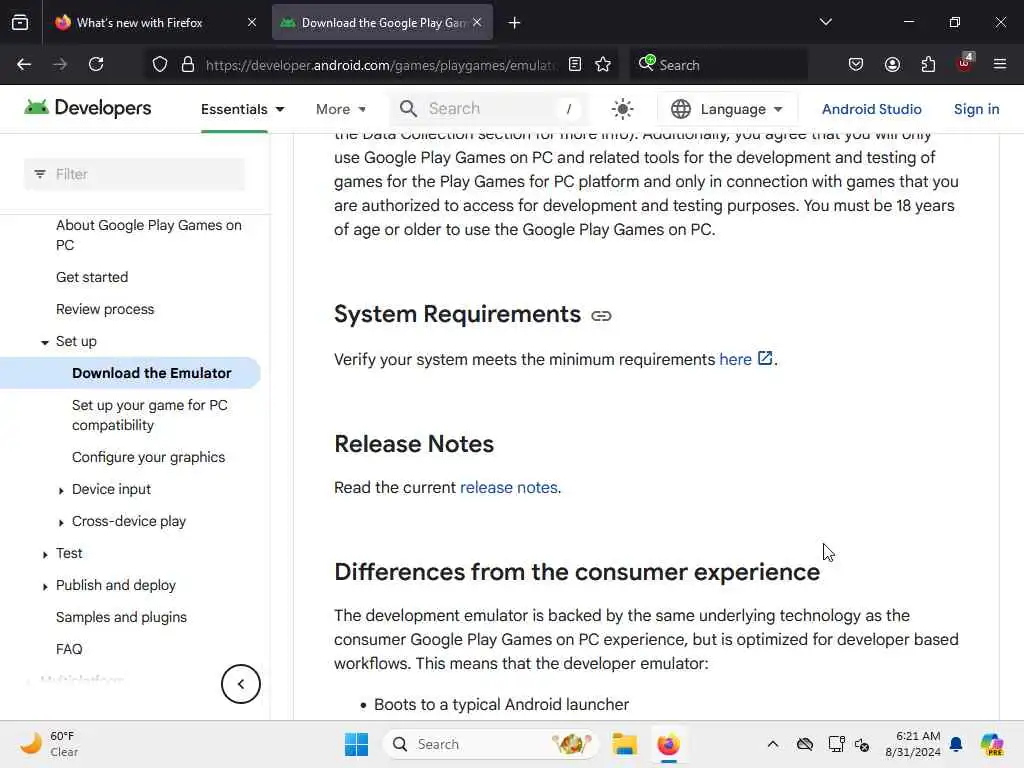Screen dimensions: 1024x768
Task: Open a new tab with plus button
Action: pos(515,23)
